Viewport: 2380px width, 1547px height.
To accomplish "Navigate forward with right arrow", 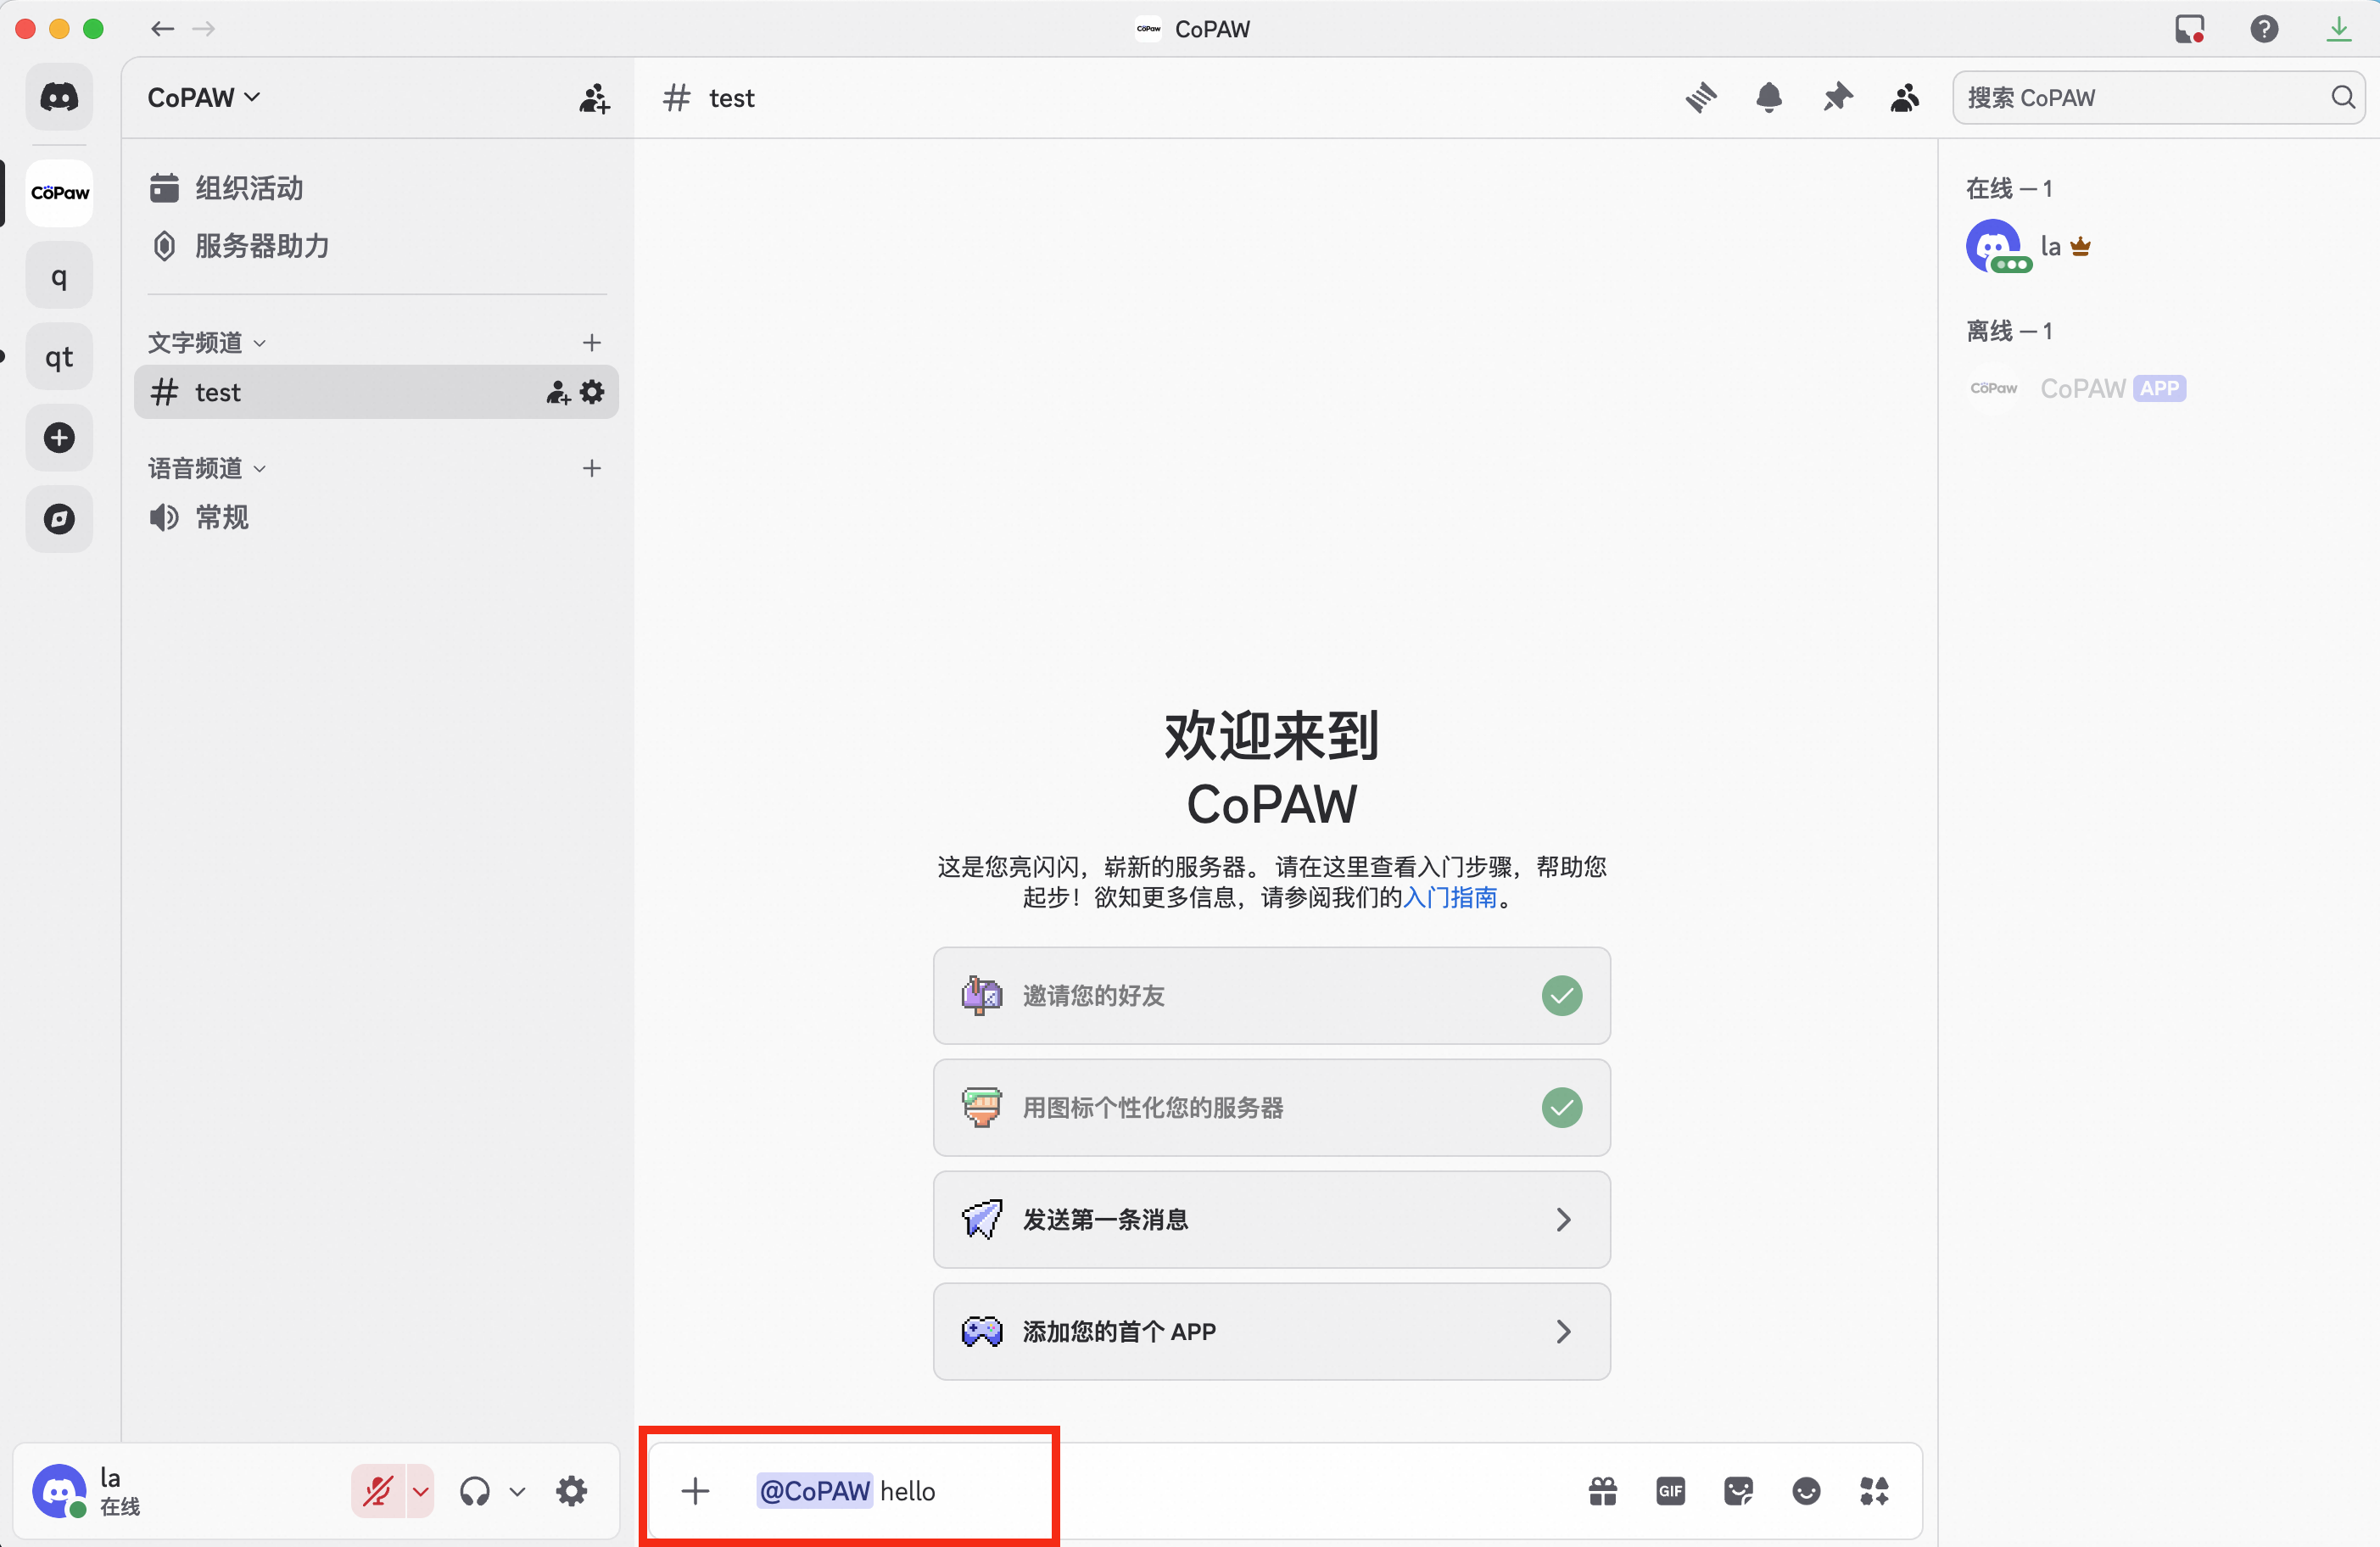I will point(204,29).
